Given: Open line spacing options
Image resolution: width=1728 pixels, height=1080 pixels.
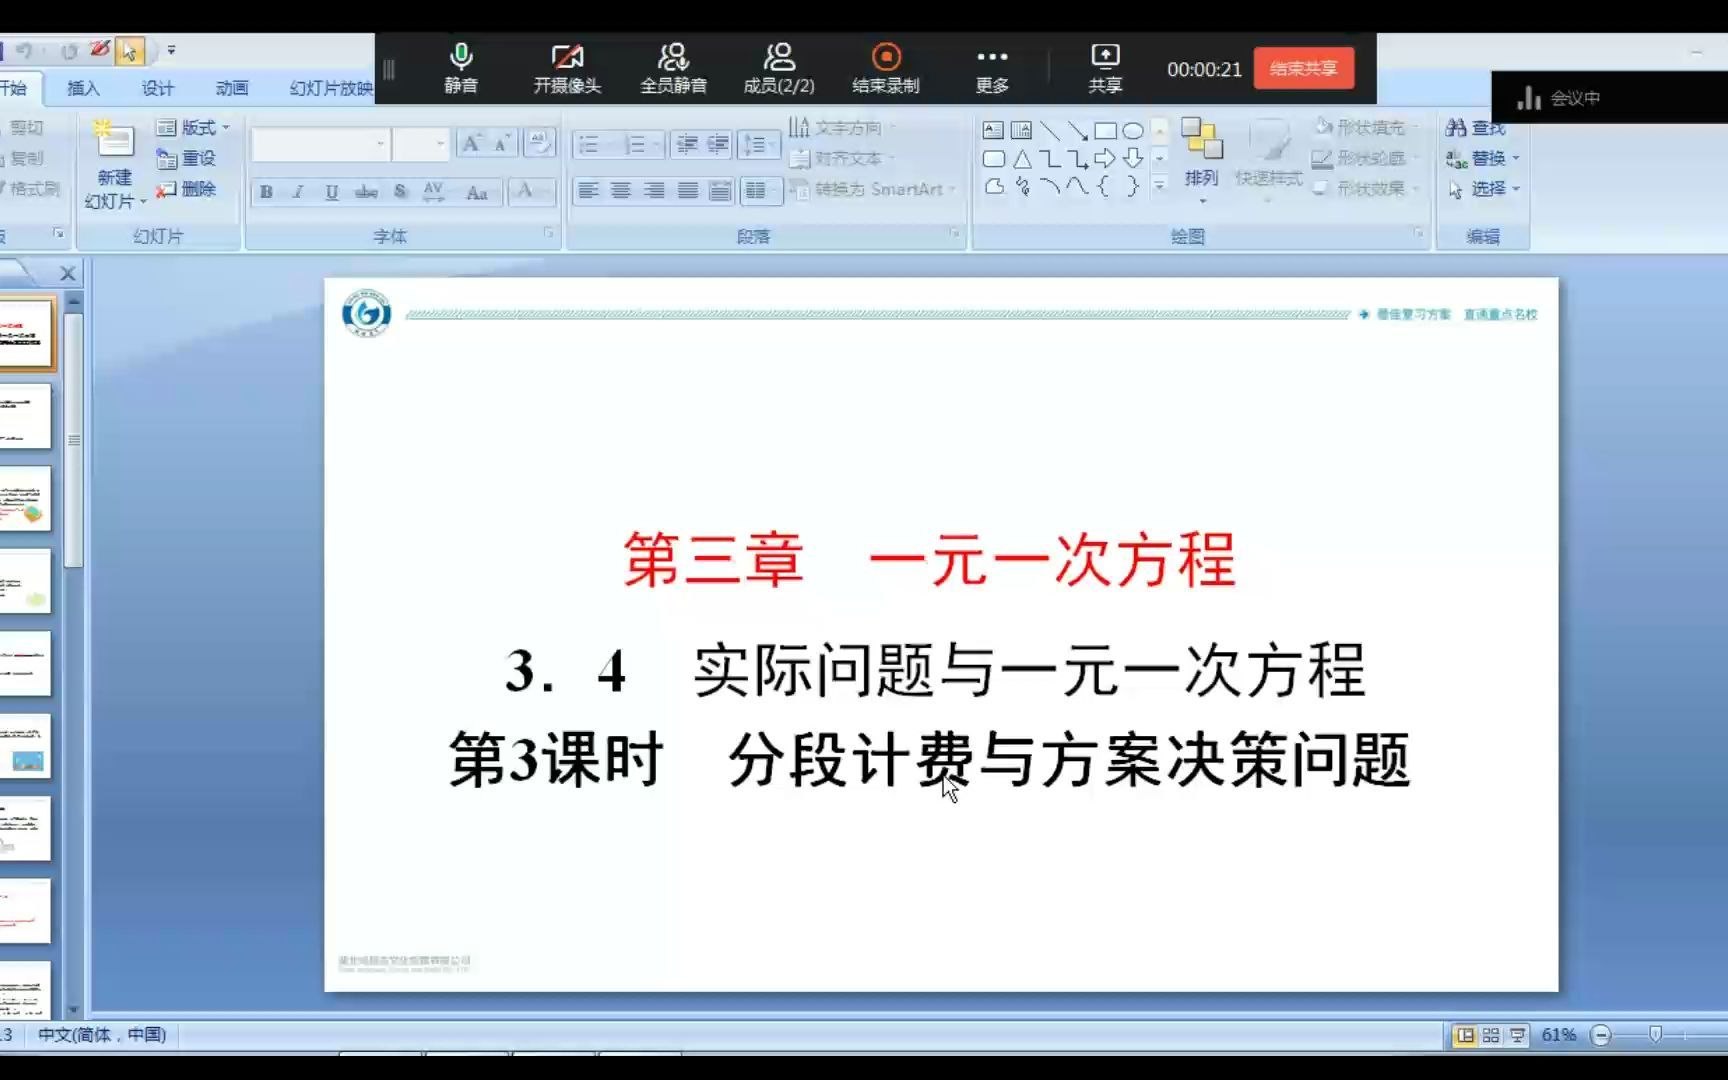Looking at the screenshot, I should click(x=758, y=145).
